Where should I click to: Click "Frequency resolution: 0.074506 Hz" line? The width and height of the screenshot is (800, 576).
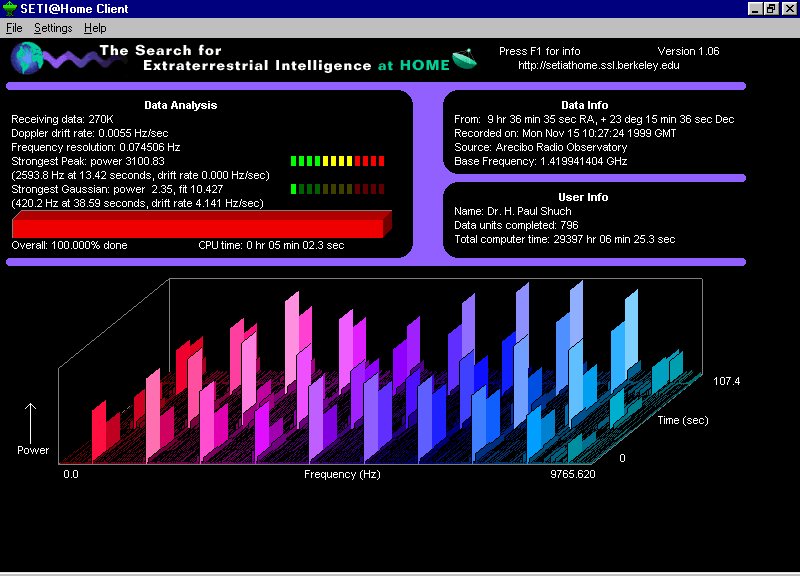click(96, 147)
